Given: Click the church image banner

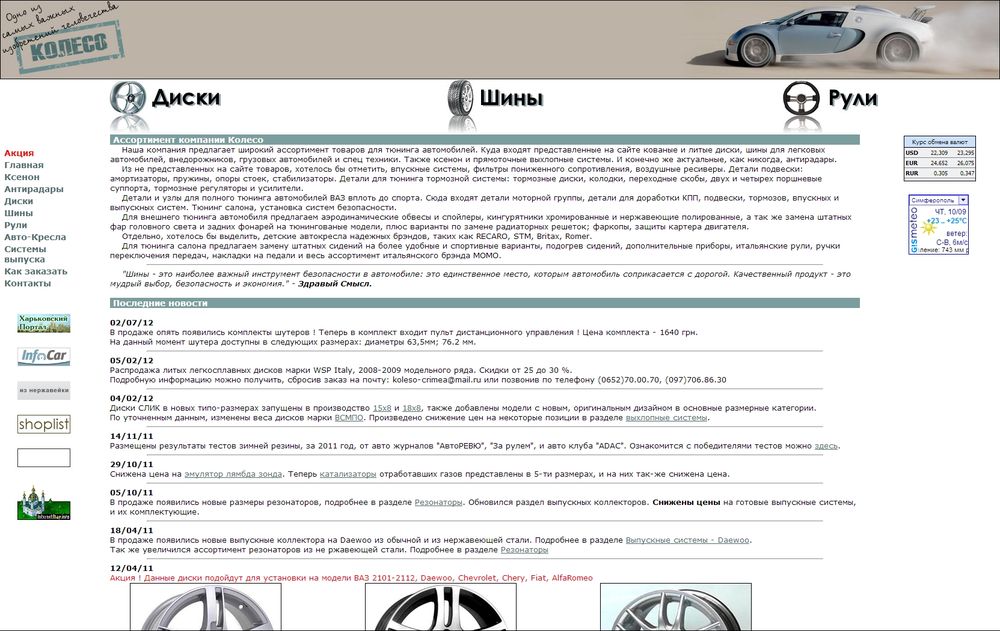Looking at the screenshot, I should [x=43, y=503].
